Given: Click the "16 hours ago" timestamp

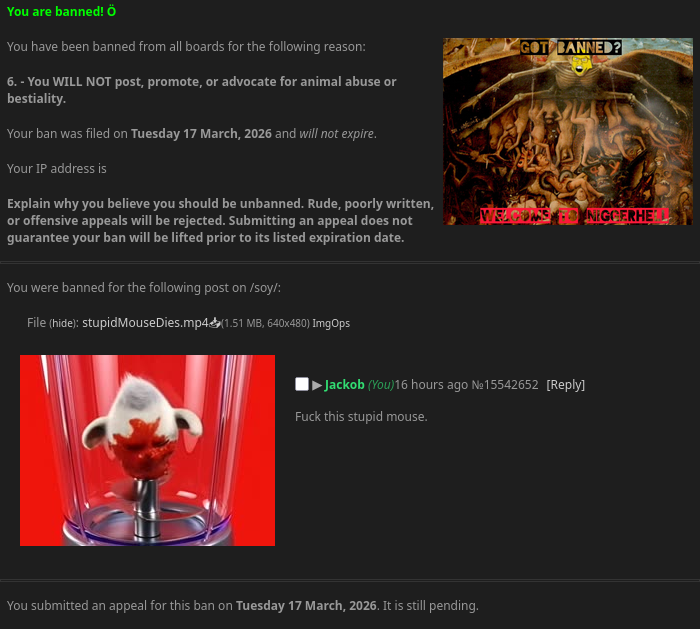Looking at the screenshot, I should (431, 384).
